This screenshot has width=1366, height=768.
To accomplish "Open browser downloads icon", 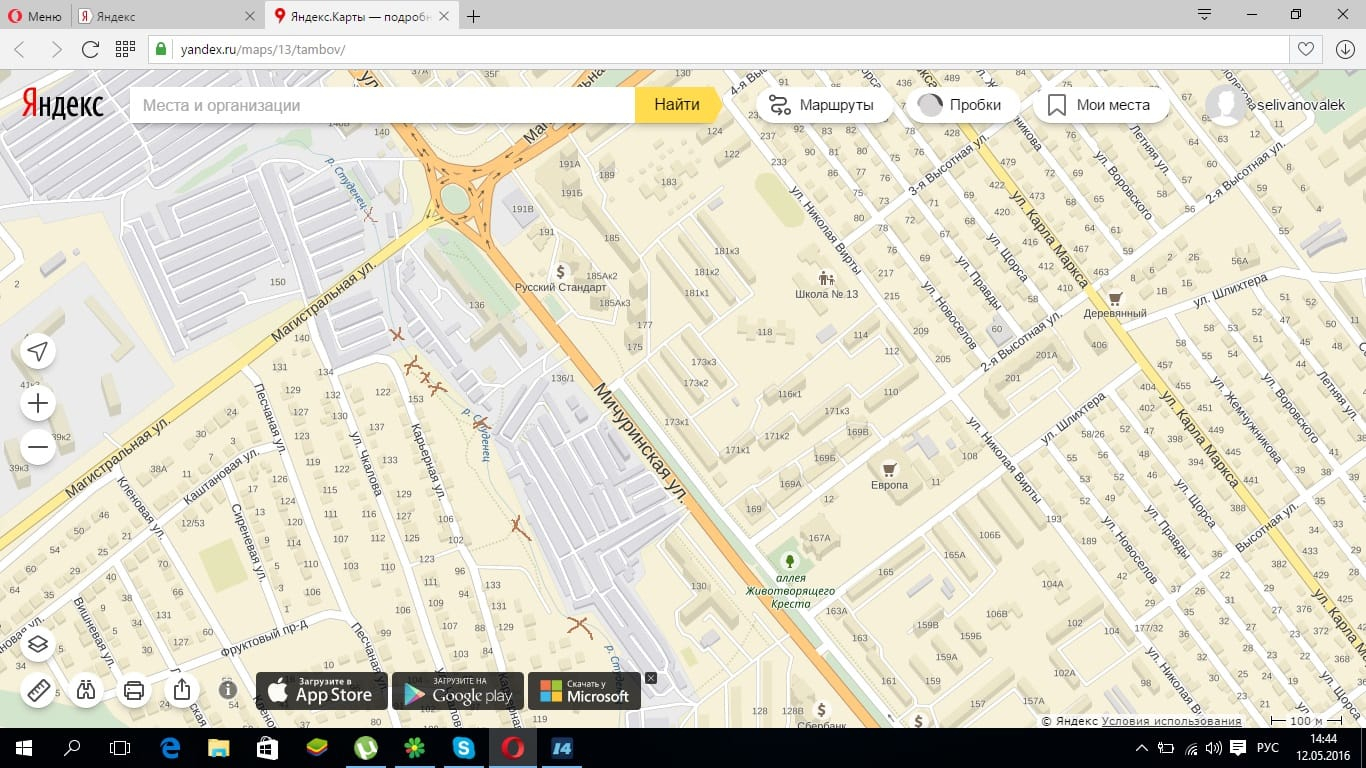I will pyautogui.click(x=1344, y=49).
